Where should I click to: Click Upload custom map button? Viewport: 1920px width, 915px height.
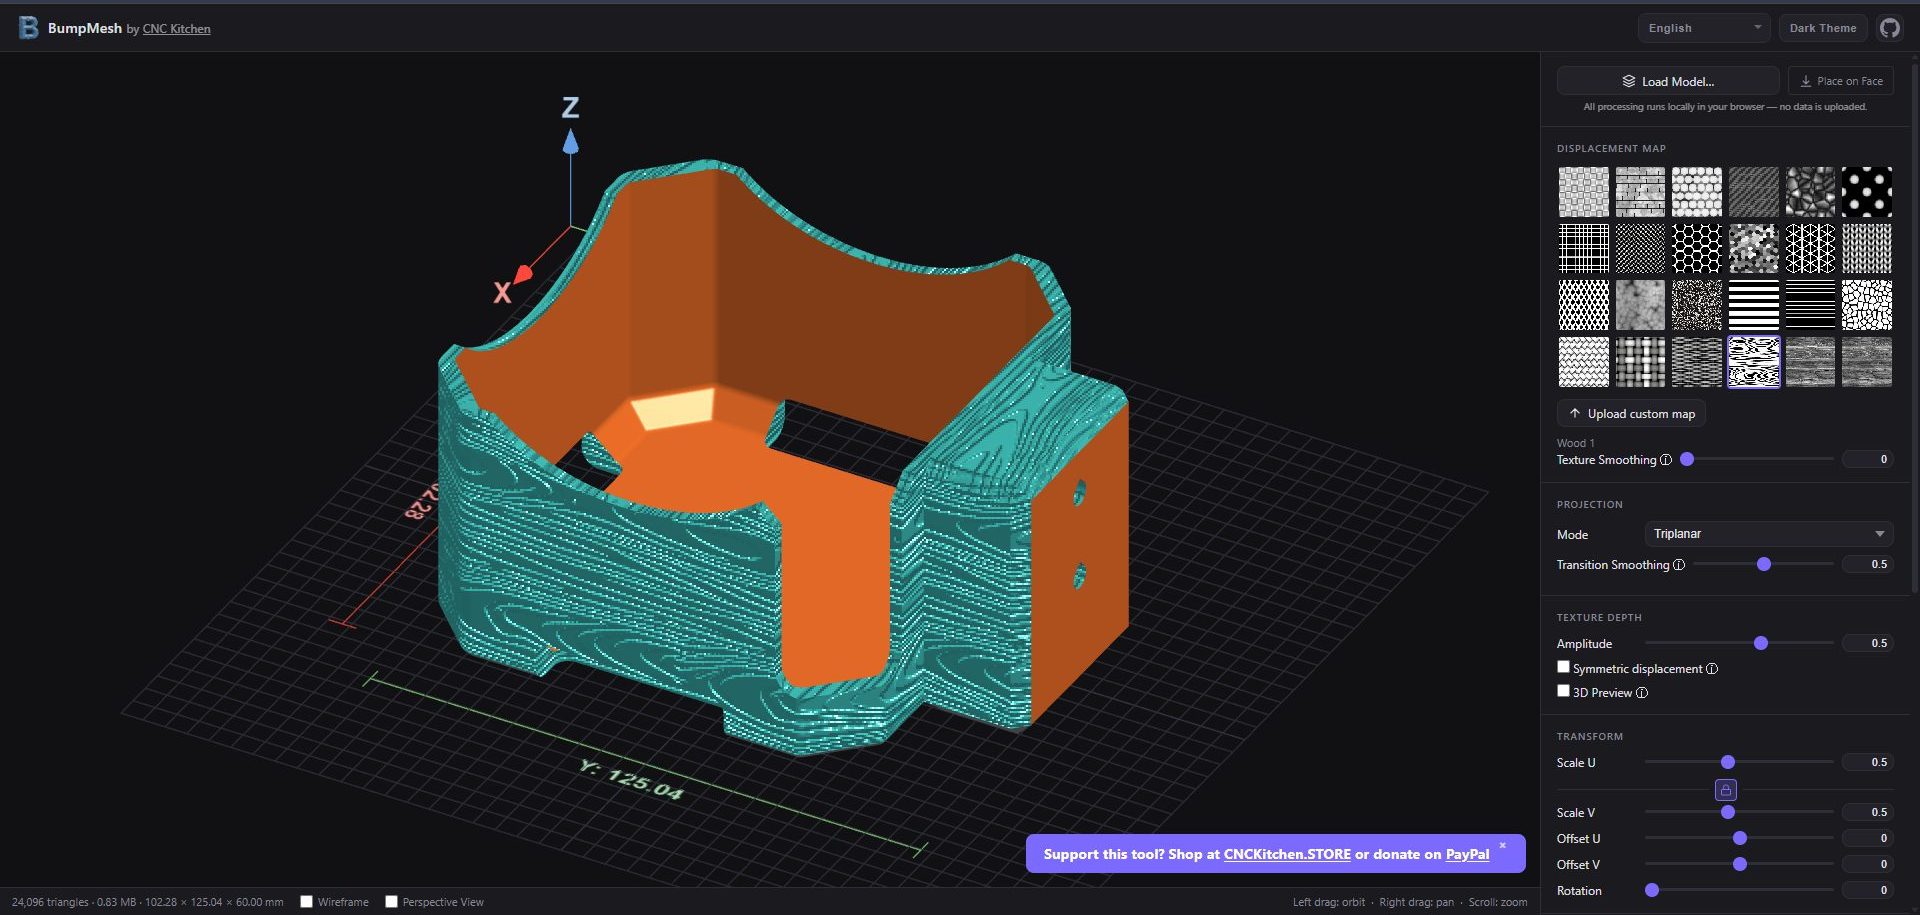point(1631,414)
